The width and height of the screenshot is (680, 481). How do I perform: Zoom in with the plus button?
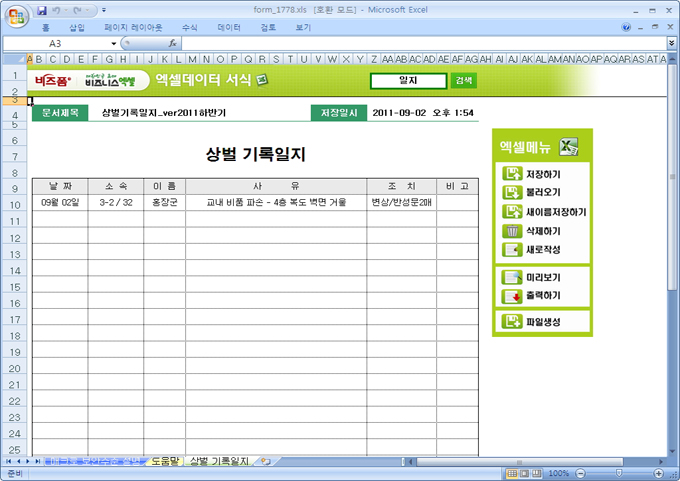pos(658,473)
